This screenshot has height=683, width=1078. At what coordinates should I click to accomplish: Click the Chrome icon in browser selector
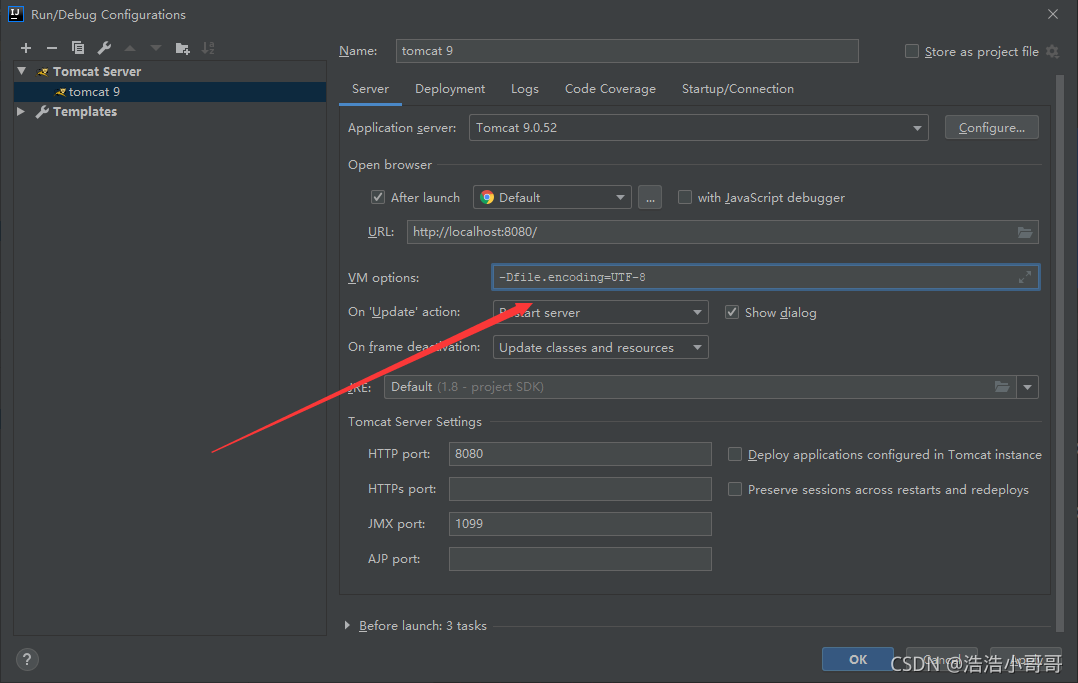click(487, 197)
